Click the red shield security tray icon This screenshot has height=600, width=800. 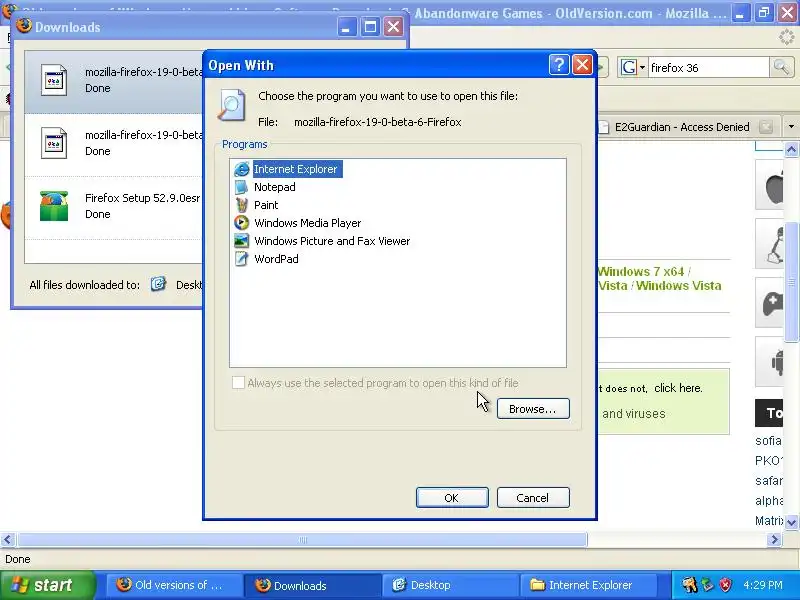726,585
